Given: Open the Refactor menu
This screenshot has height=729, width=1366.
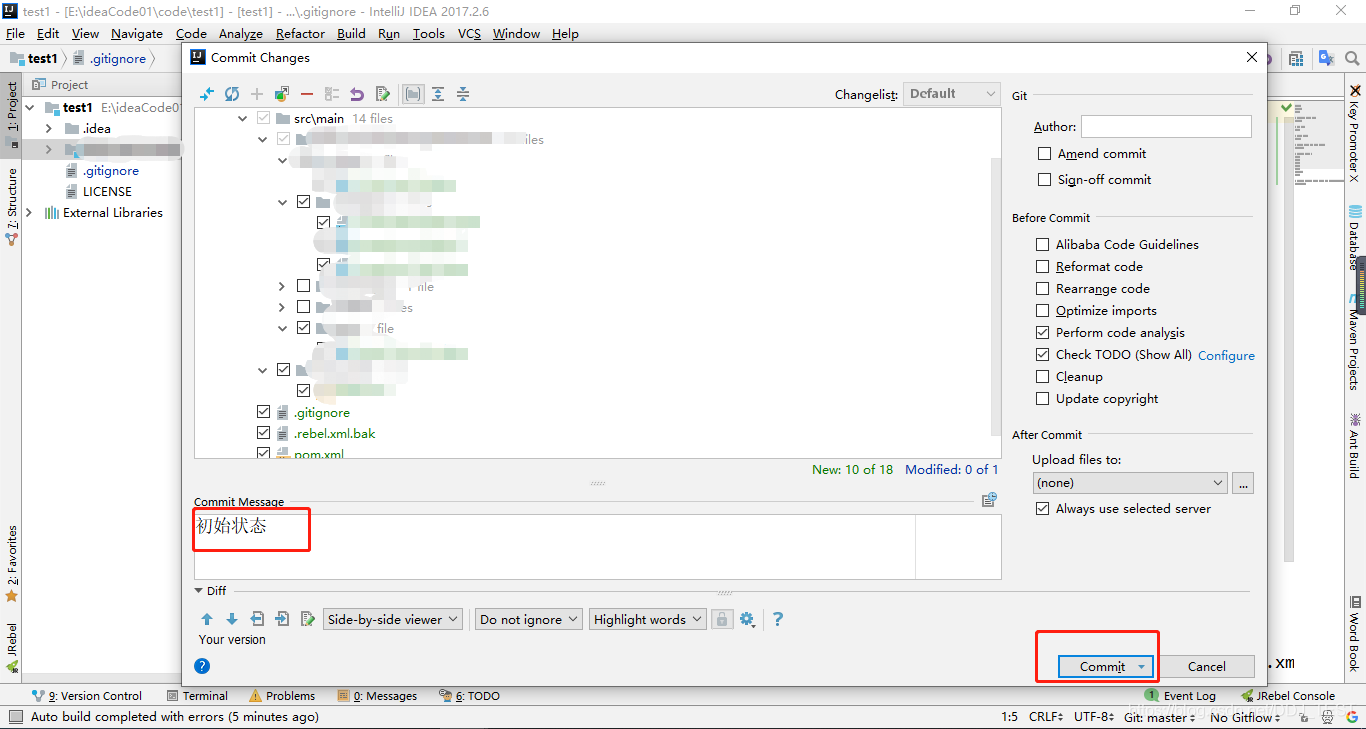Looking at the screenshot, I should pyautogui.click(x=301, y=33).
